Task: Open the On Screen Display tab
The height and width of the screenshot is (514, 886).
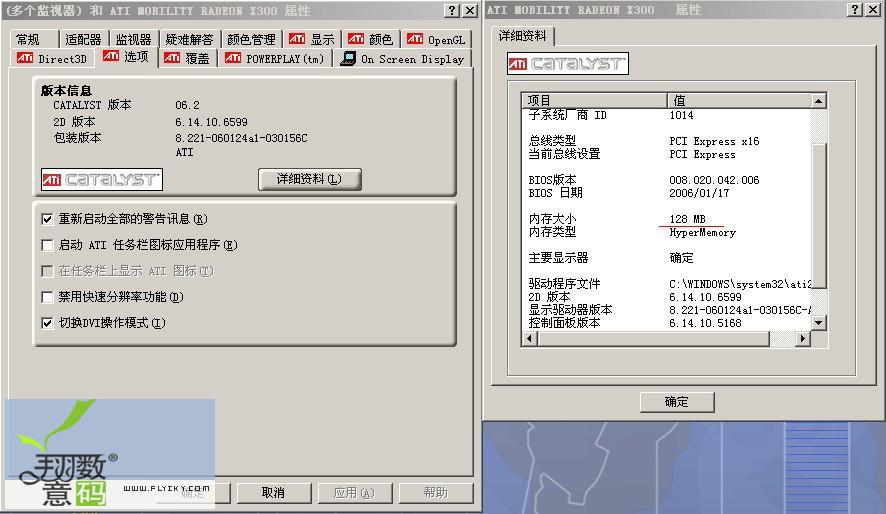Action: point(402,59)
